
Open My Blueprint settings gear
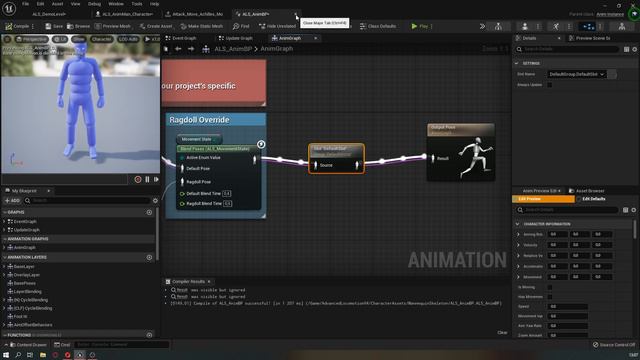155,200
